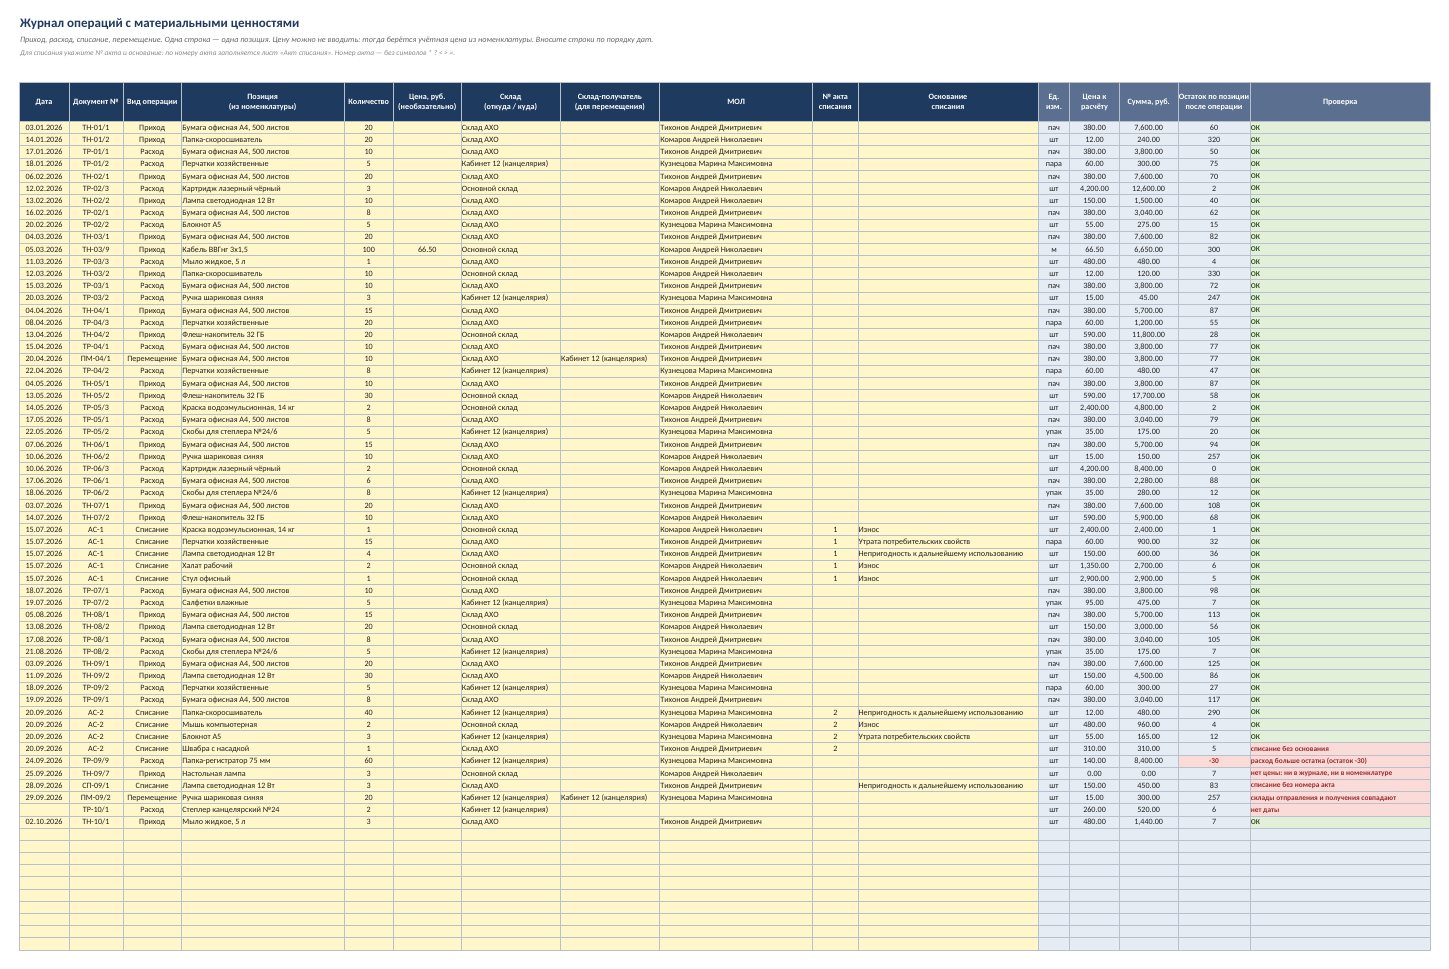The height and width of the screenshot is (969, 1449).
Task: Click the 'Вид операции' column header
Action: tap(152, 101)
